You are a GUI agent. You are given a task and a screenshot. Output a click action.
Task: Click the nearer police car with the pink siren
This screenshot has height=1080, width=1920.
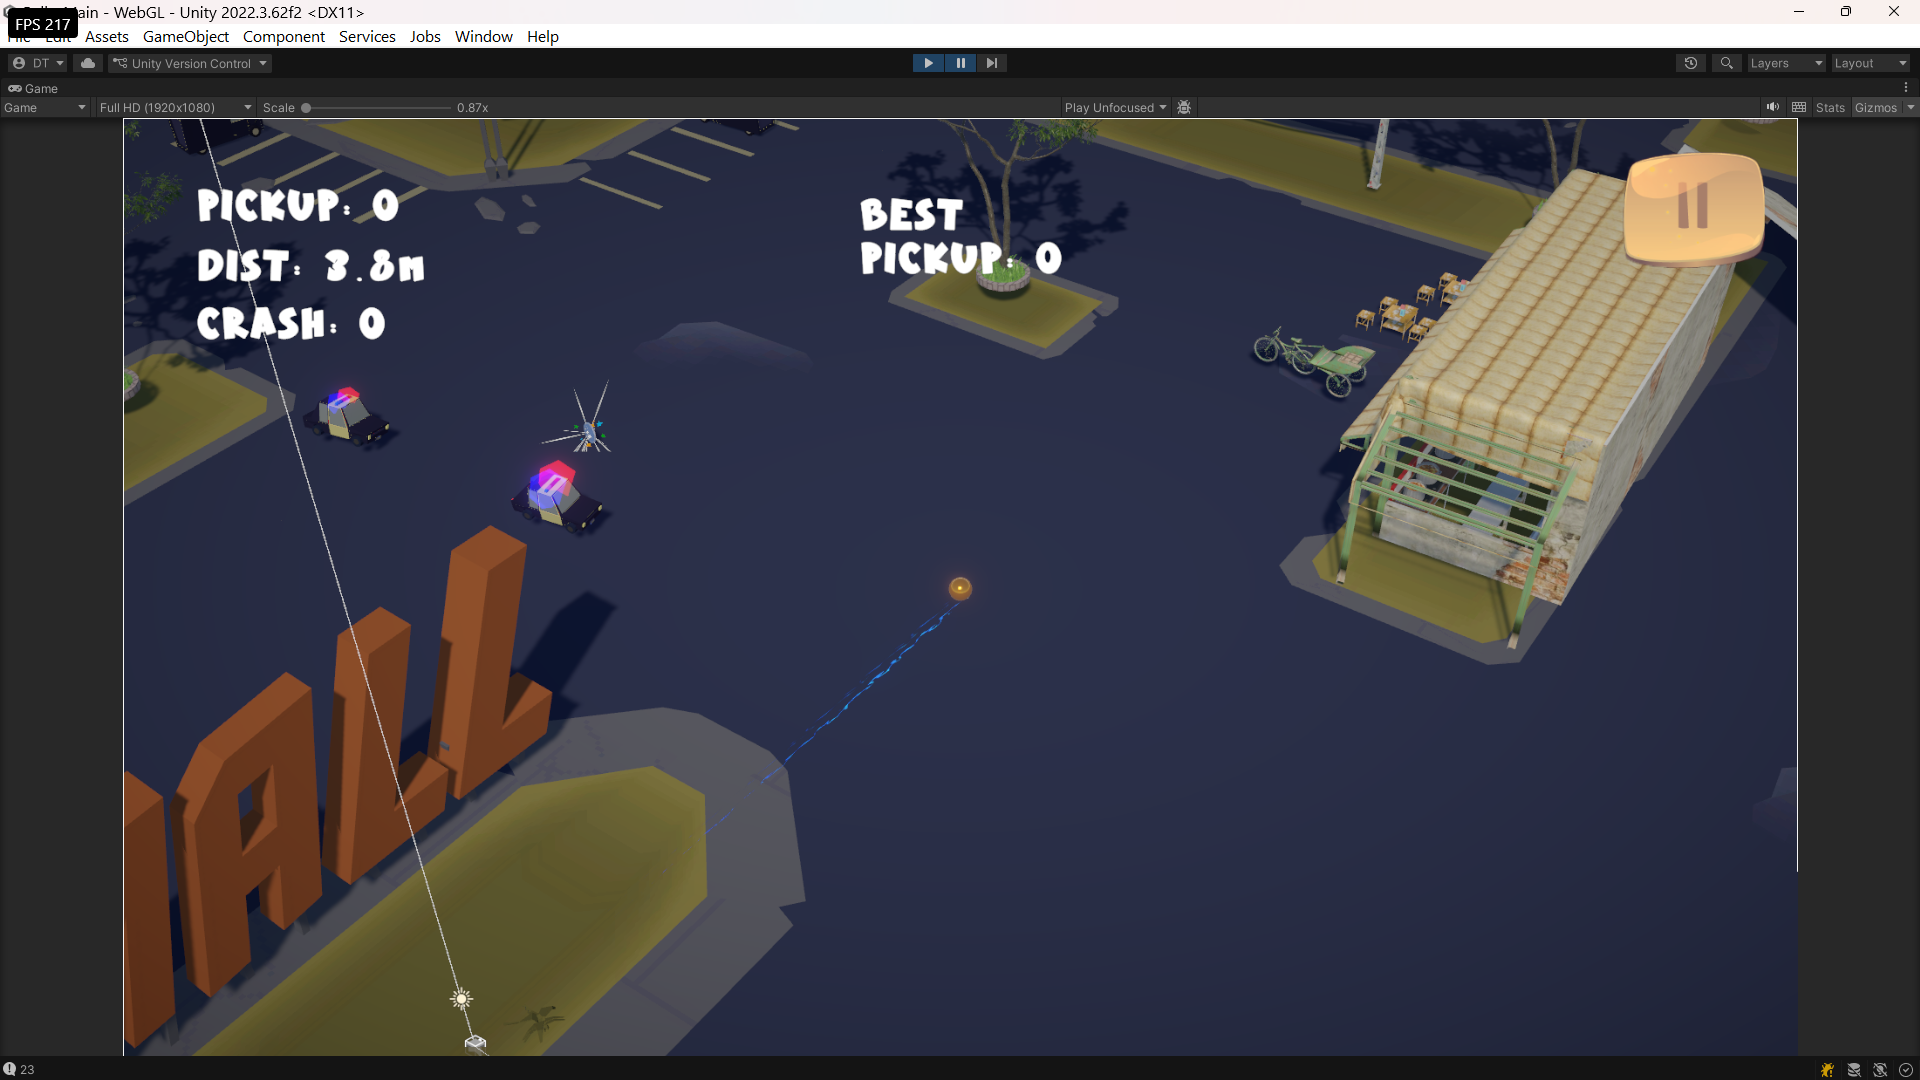pos(558,497)
